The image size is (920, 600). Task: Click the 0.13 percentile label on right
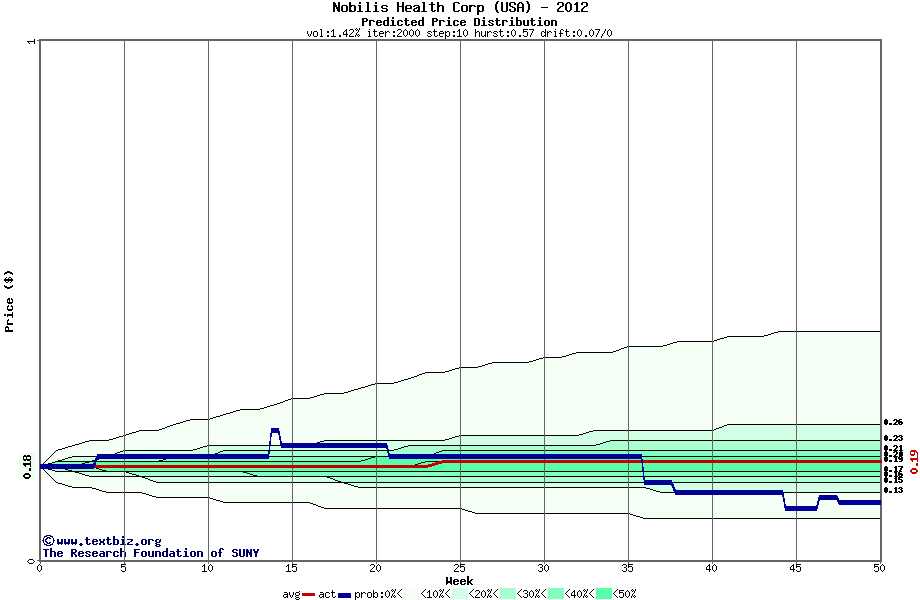893,490
